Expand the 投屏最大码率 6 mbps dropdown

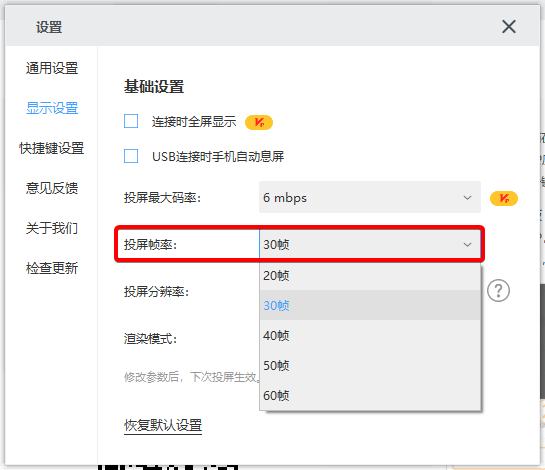tap(370, 197)
